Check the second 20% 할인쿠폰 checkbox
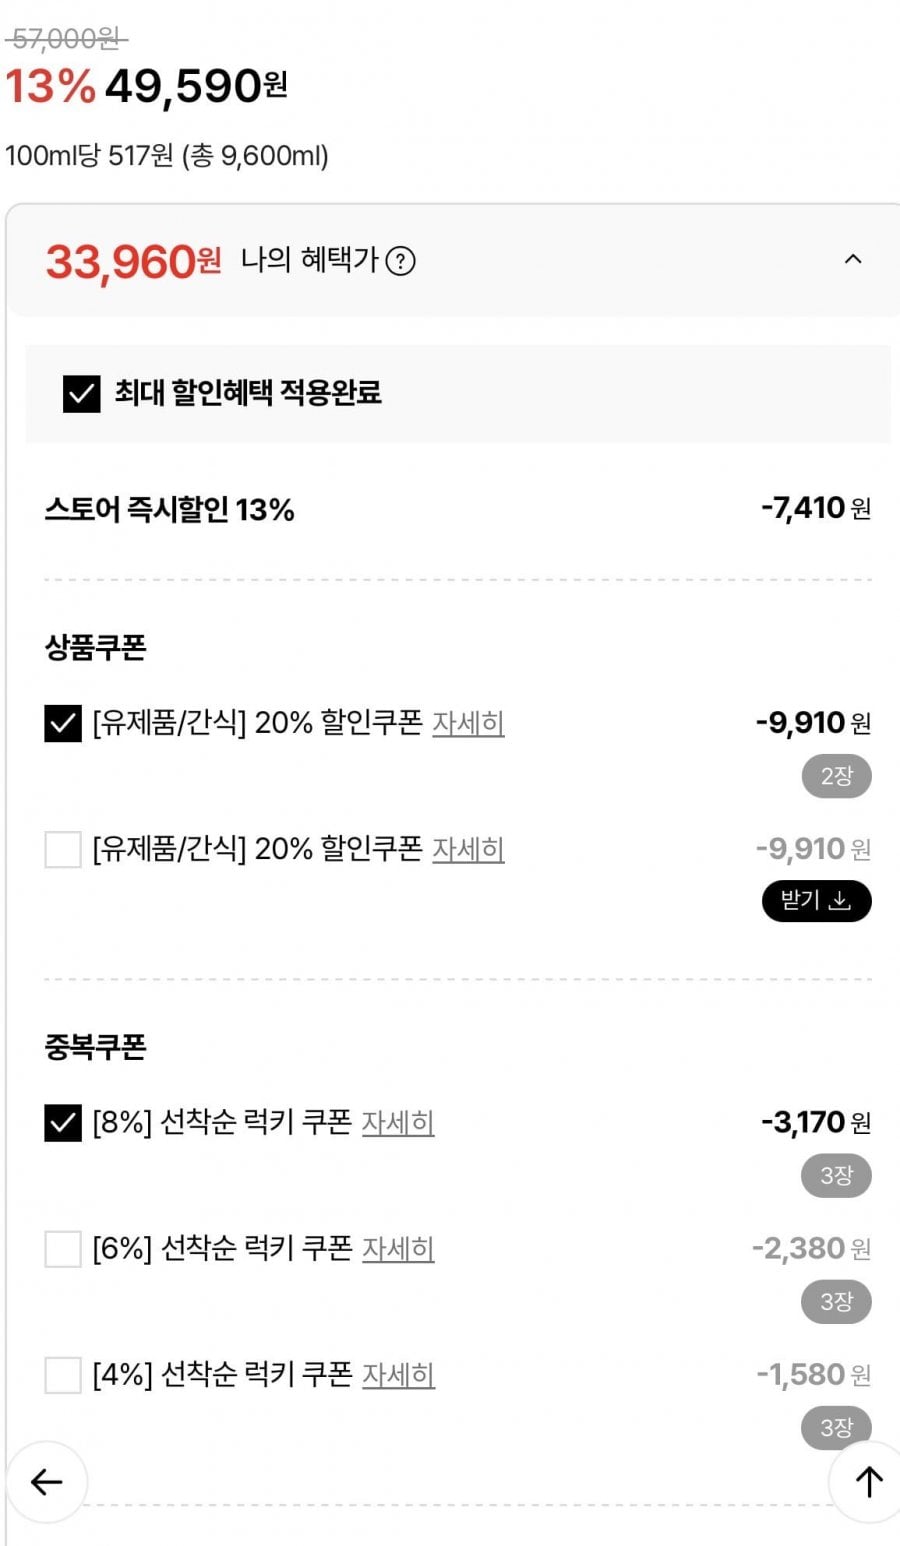The image size is (900, 1546). coord(63,850)
